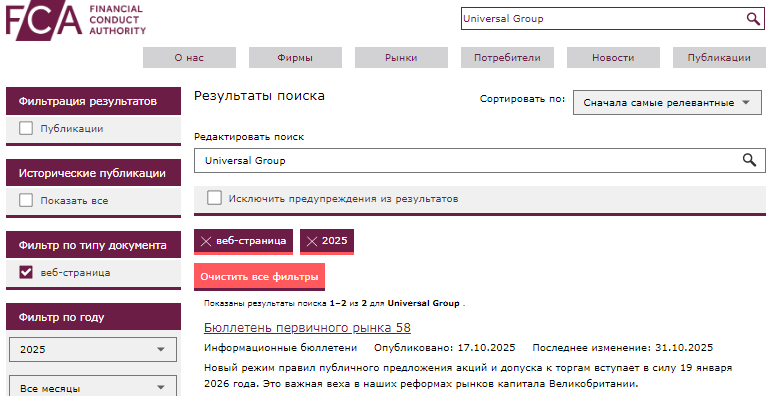Screen dimensions: 769x396
Task: Open the Рынки menu
Action: coord(401,57)
